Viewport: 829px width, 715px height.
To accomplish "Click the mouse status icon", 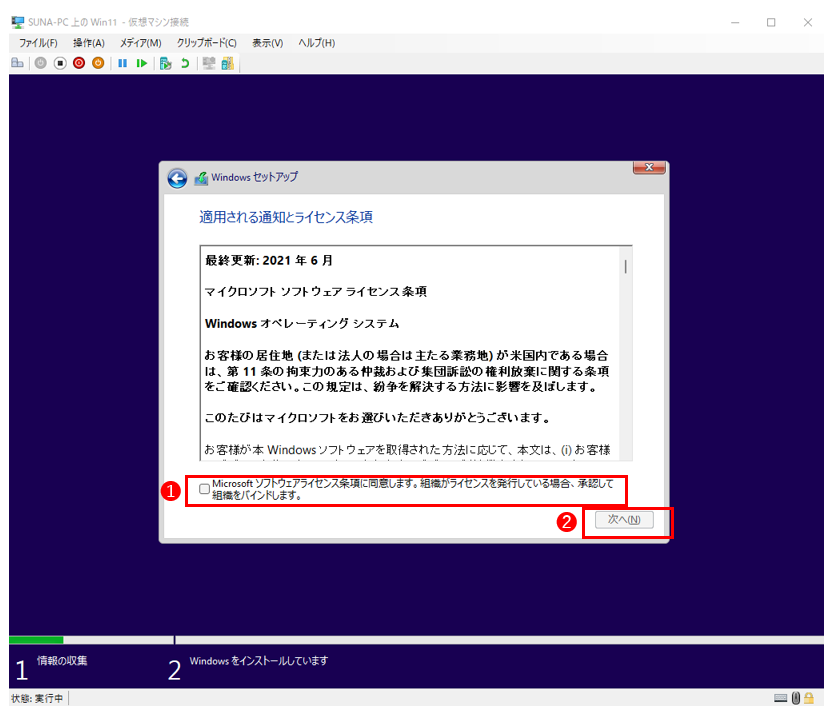I will 796,698.
